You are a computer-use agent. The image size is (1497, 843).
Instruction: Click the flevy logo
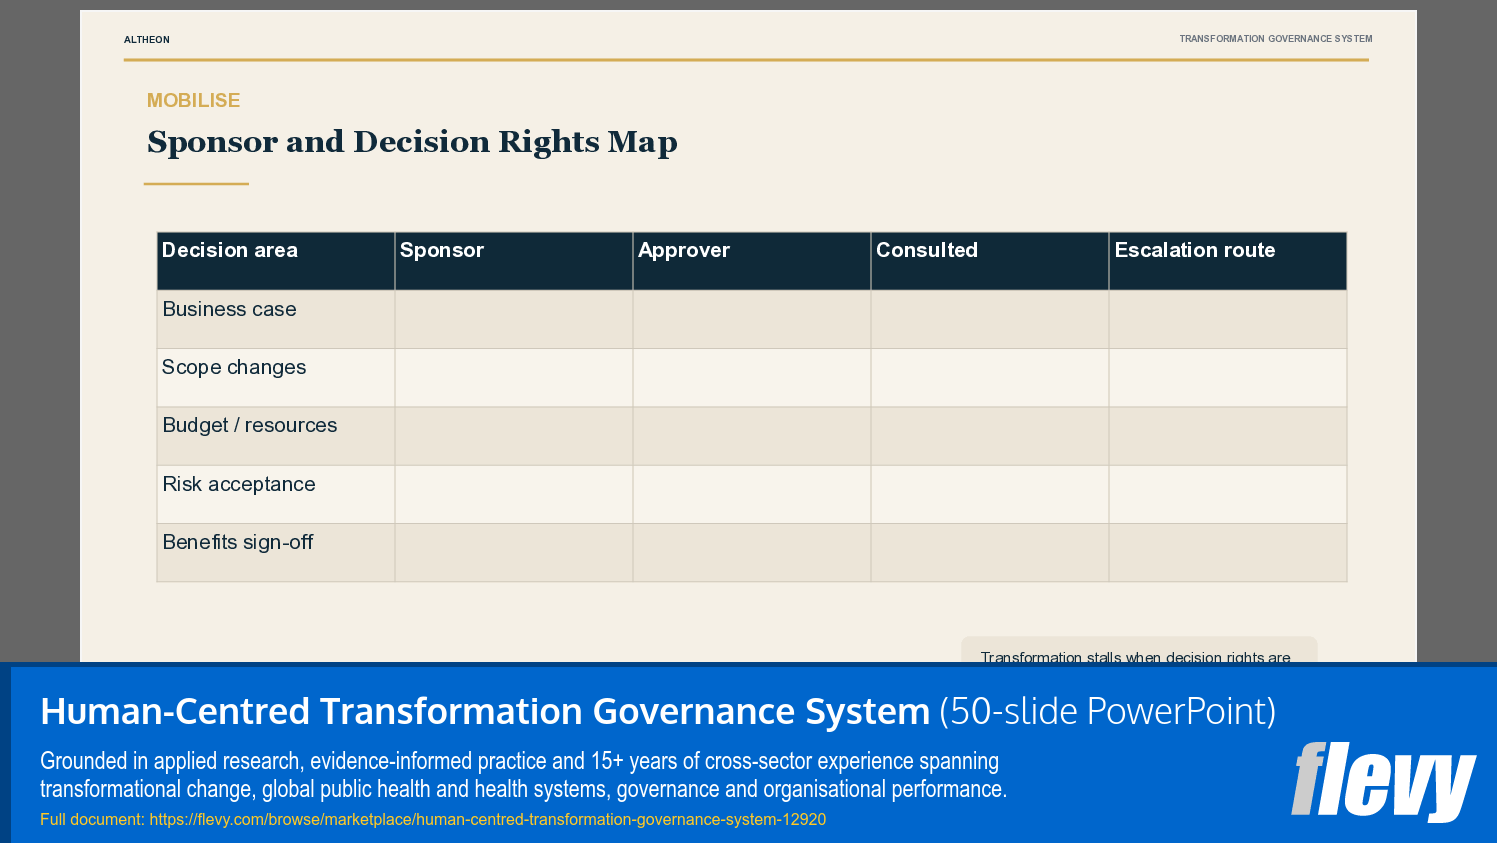pos(1383,781)
